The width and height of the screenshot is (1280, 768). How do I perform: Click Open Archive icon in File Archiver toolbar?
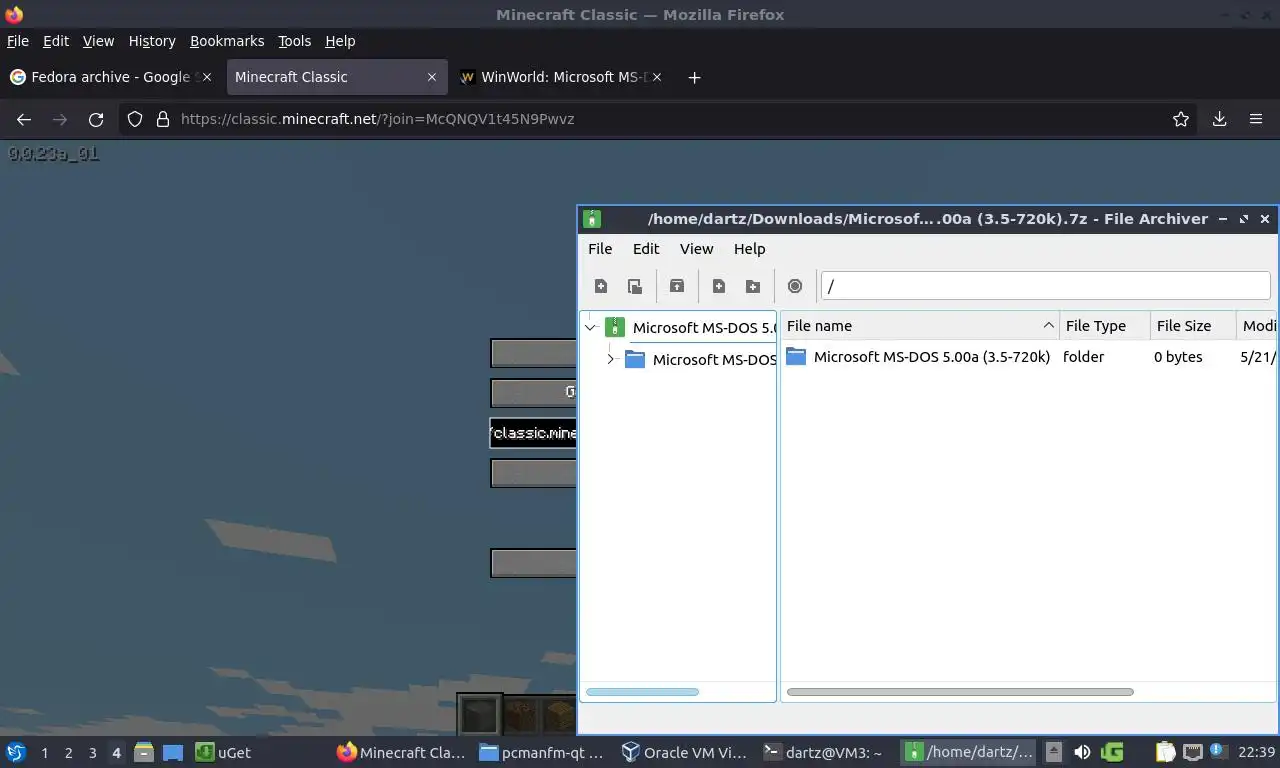(635, 286)
